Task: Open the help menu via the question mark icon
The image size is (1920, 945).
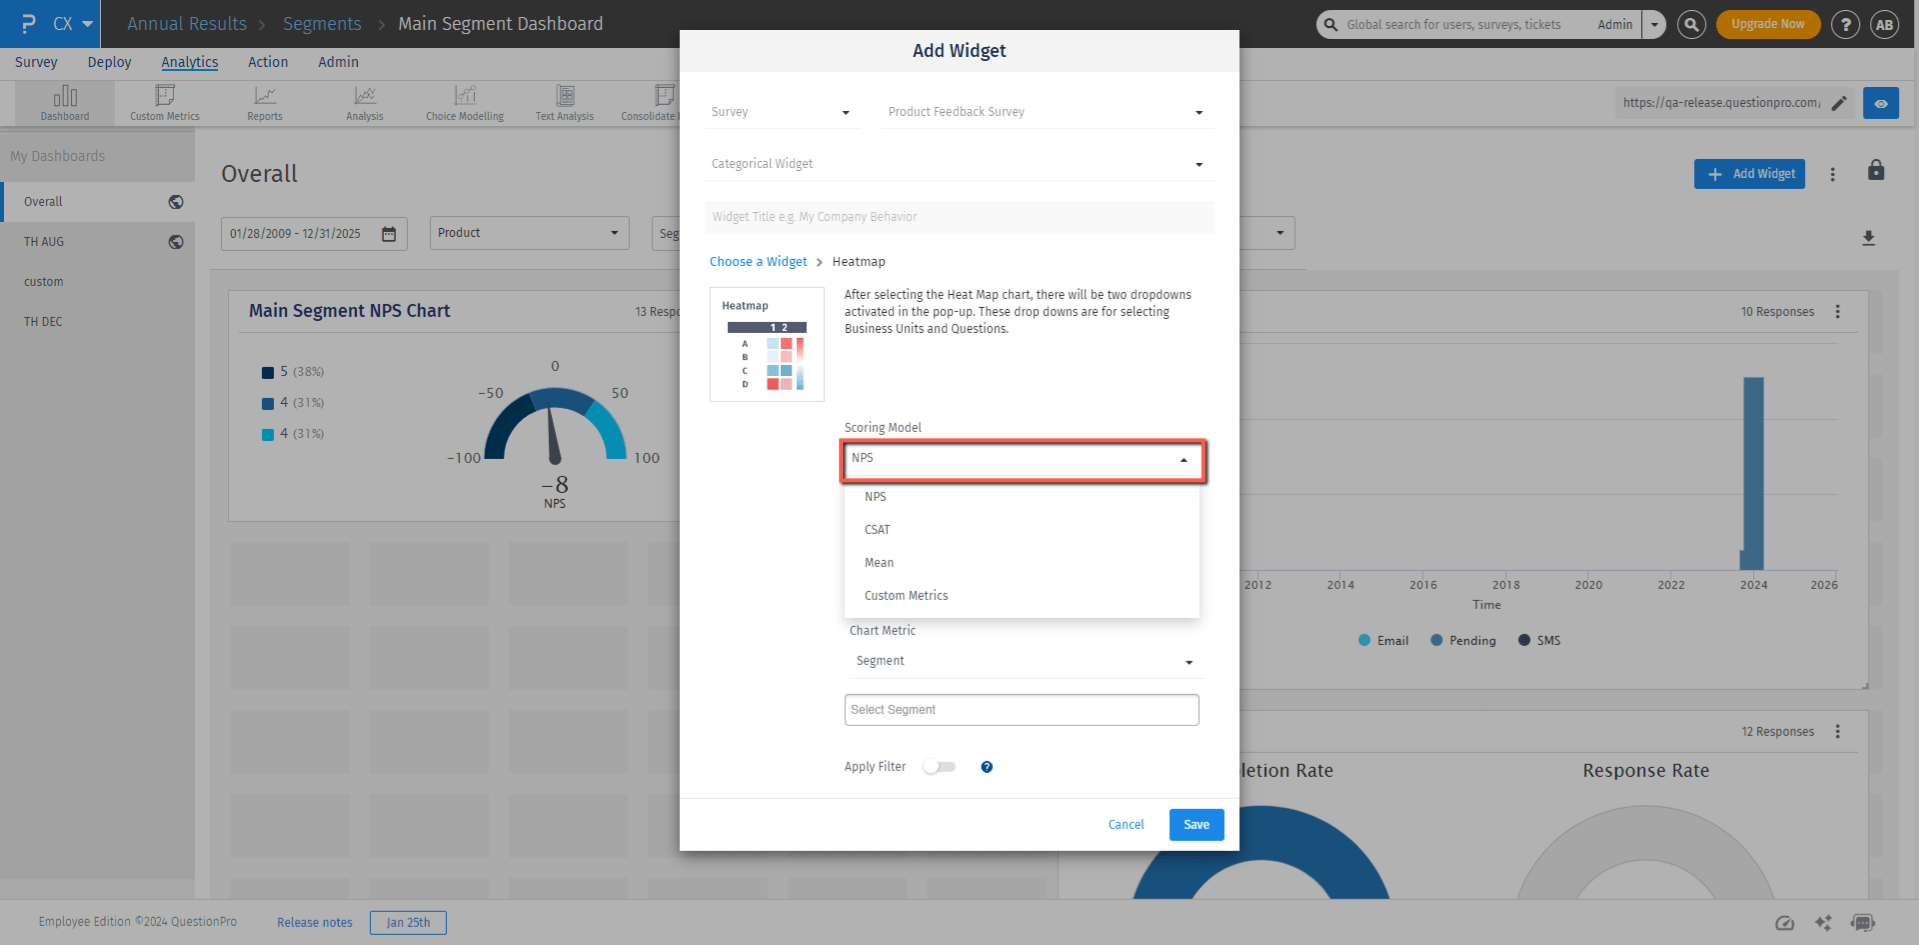Action: click(x=1845, y=24)
